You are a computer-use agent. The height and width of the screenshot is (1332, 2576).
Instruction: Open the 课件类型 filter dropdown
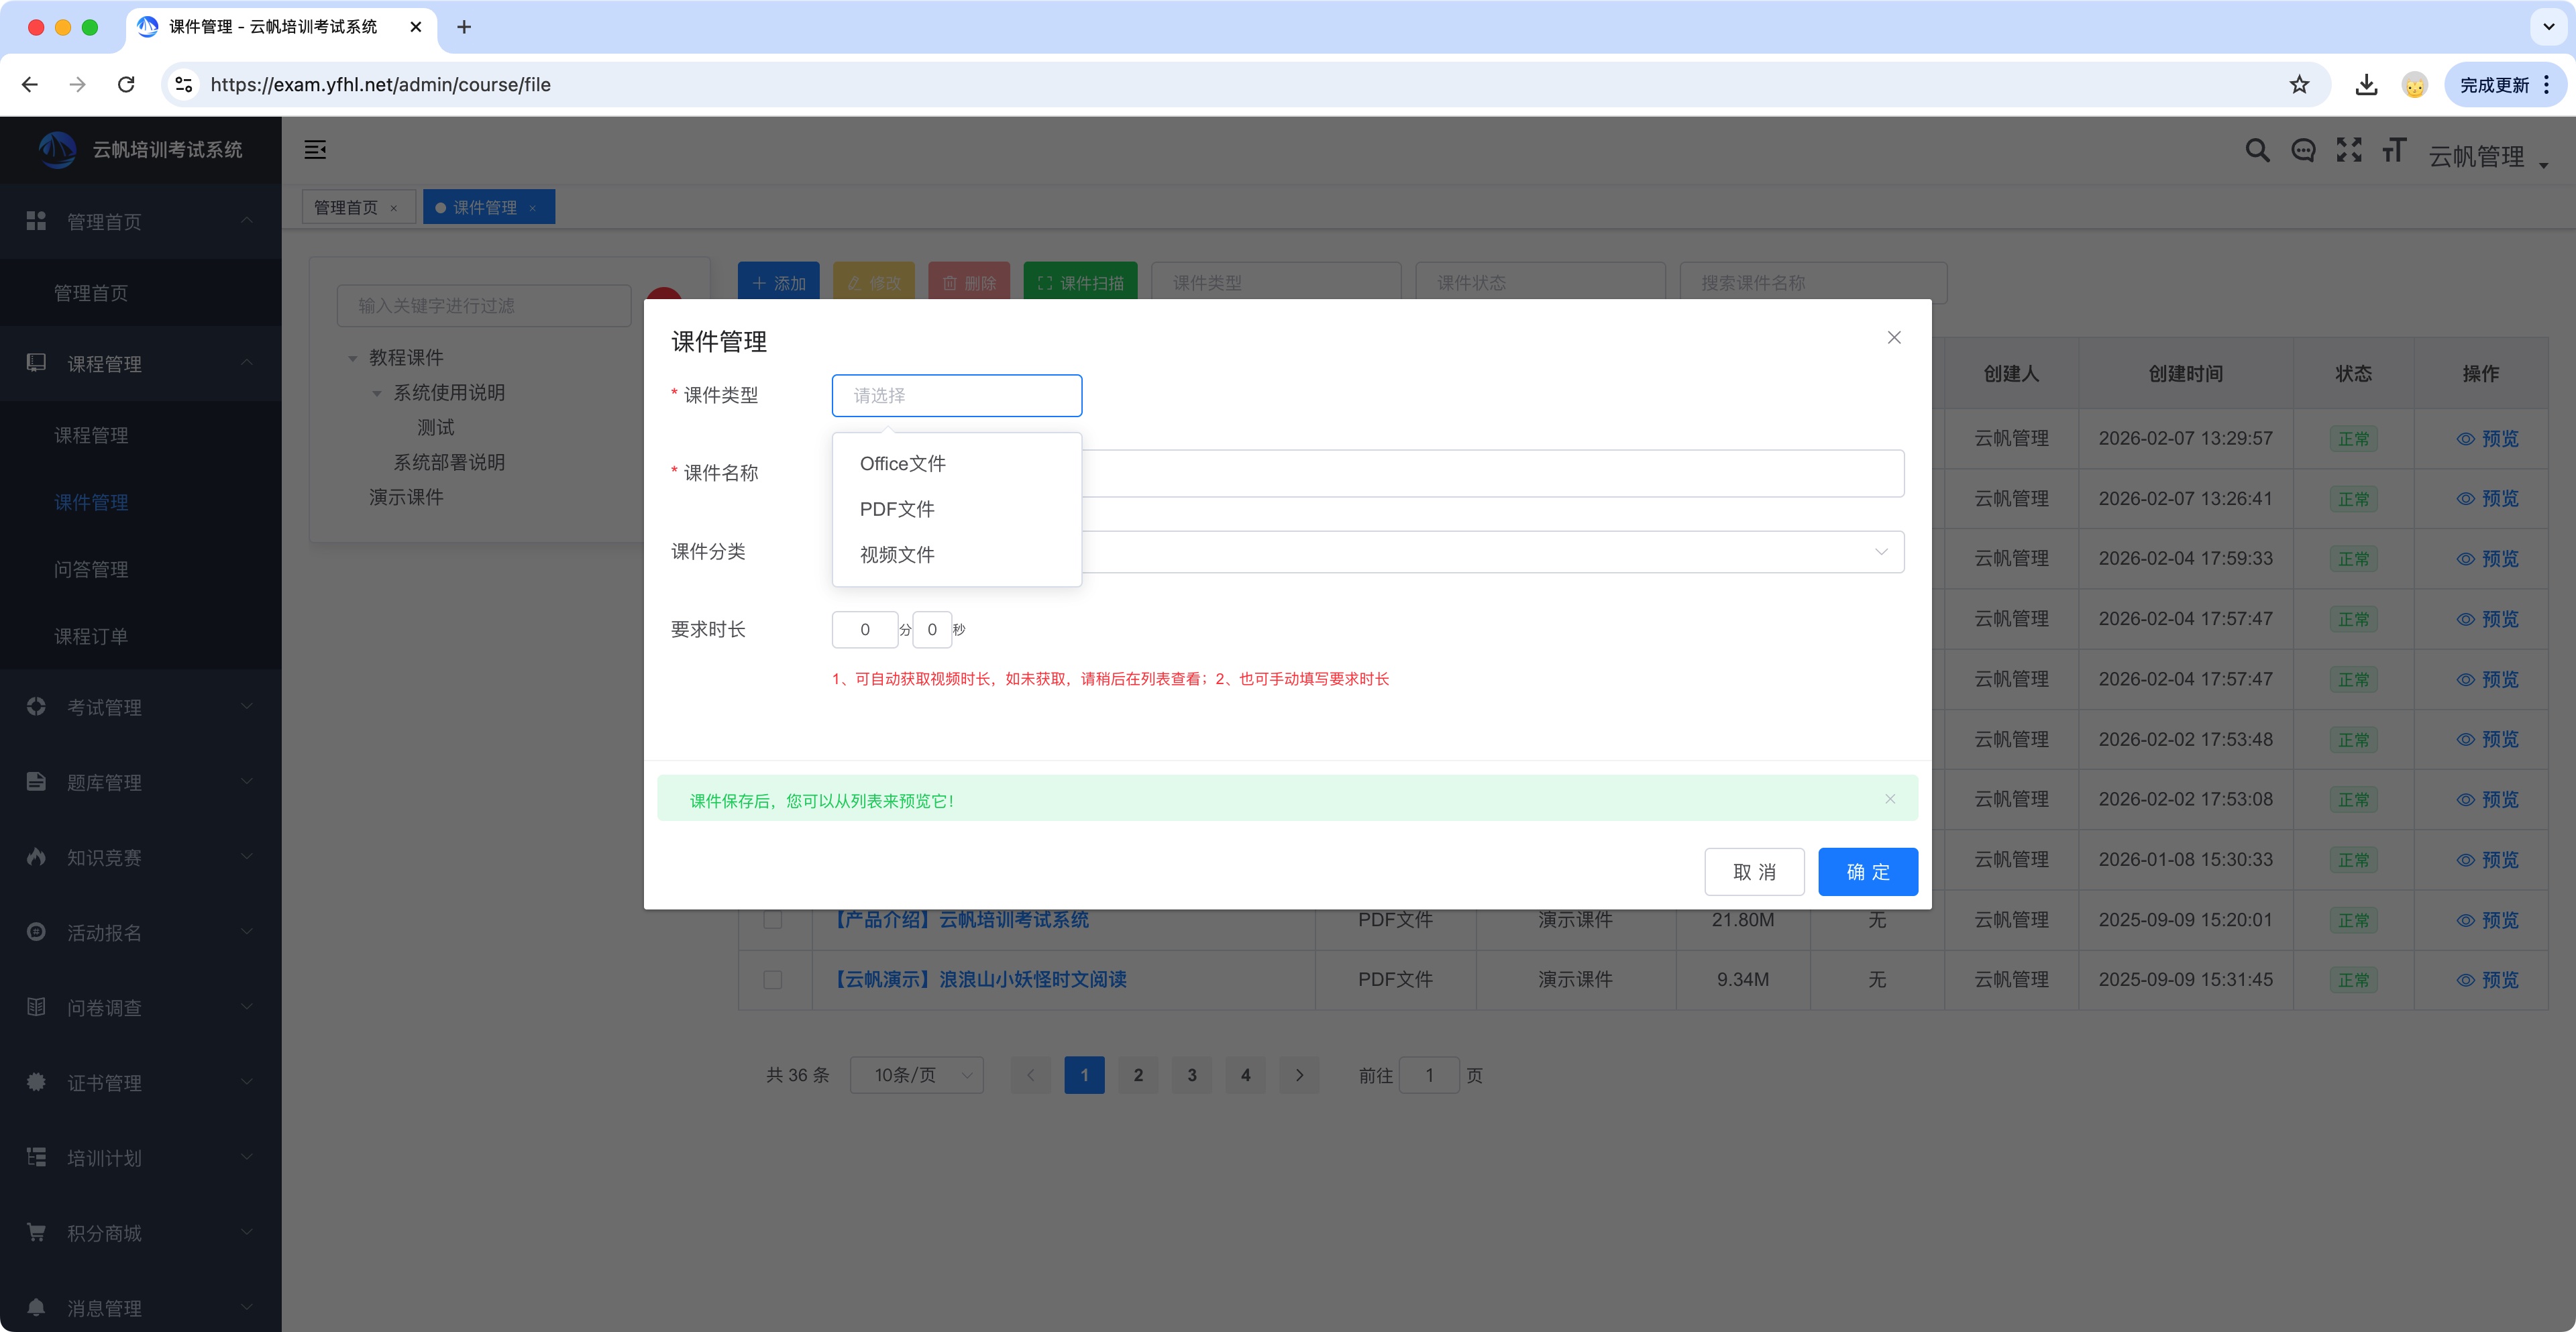[x=1276, y=283]
